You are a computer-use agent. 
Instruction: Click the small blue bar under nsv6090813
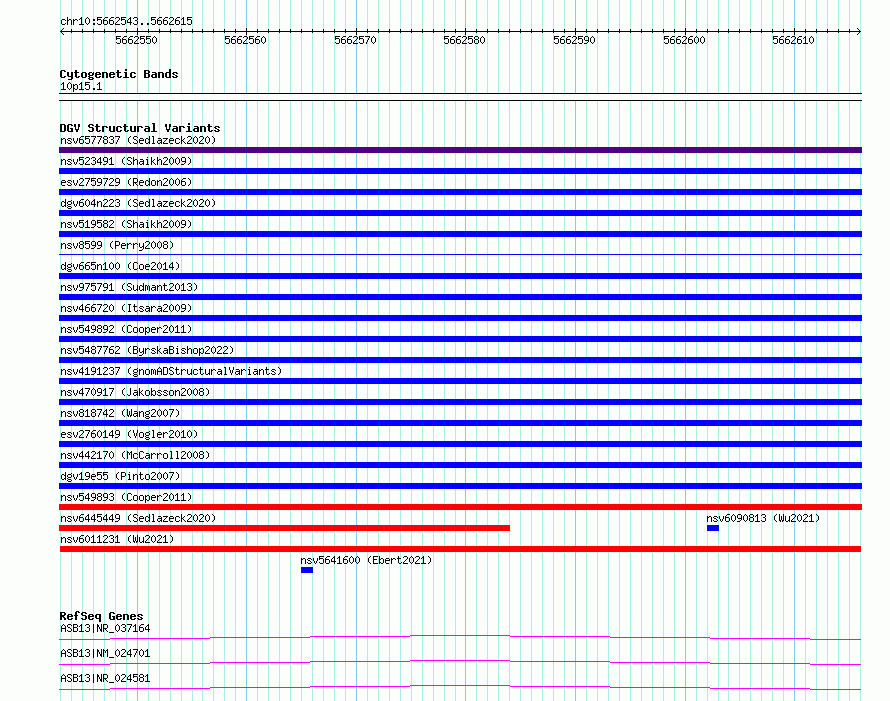pos(713,528)
